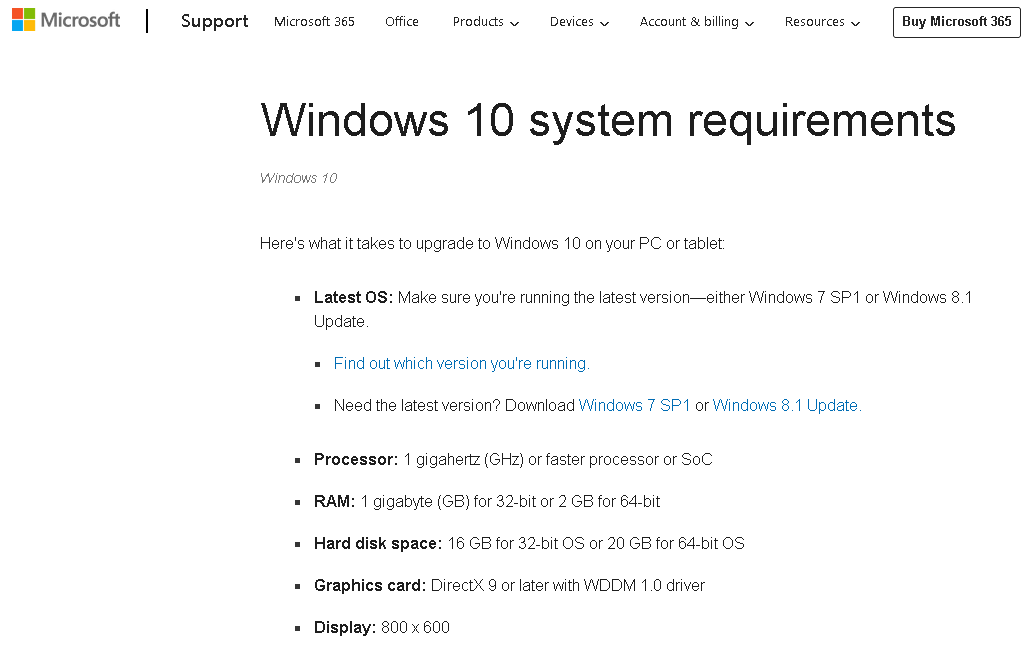Open the Devices dropdown menu
The height and width of the screenshot is (648, 1031).
579,22
